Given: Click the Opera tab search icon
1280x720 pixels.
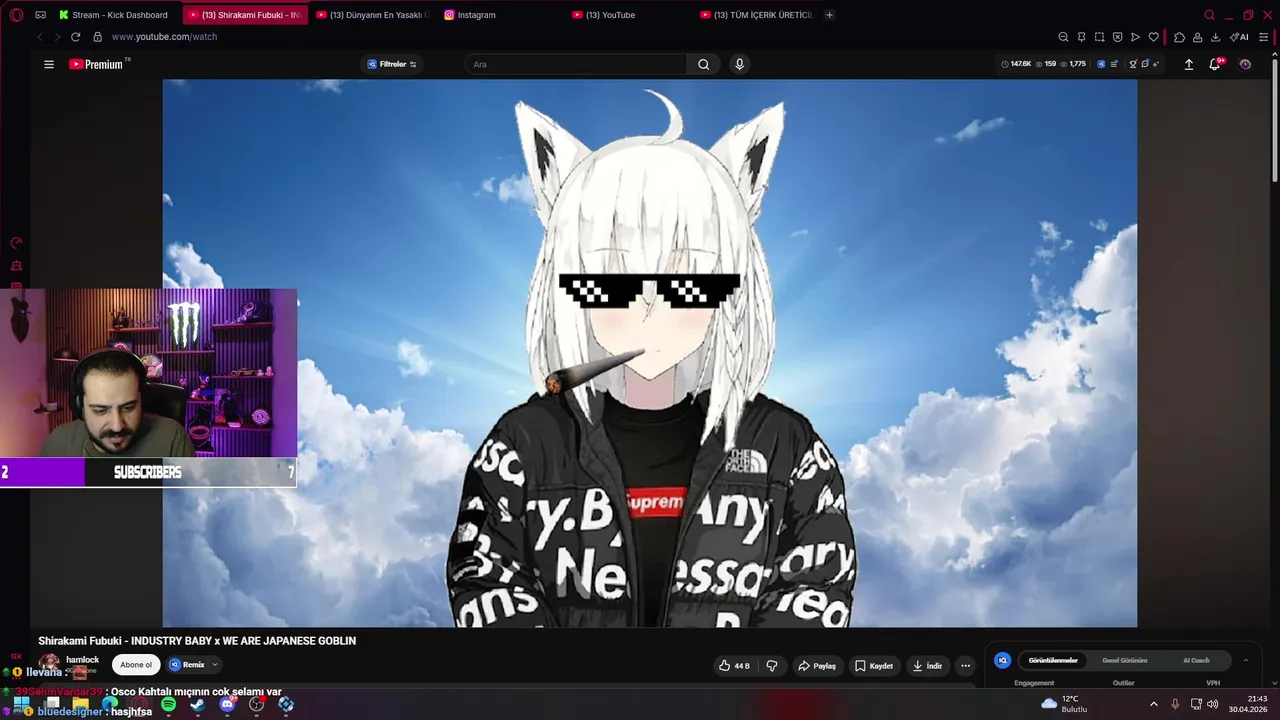Looking at the screenshot, I should click(x=1209, y=15).
